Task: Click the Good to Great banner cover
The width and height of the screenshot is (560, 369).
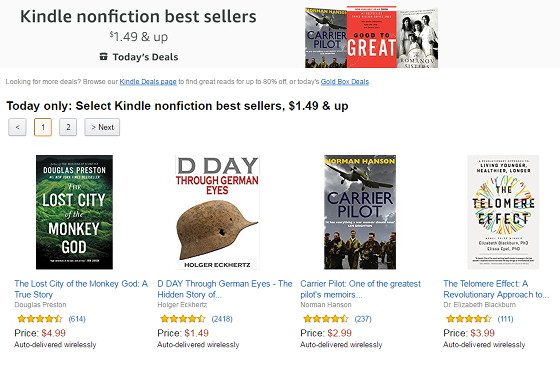Action: [372, 37]
